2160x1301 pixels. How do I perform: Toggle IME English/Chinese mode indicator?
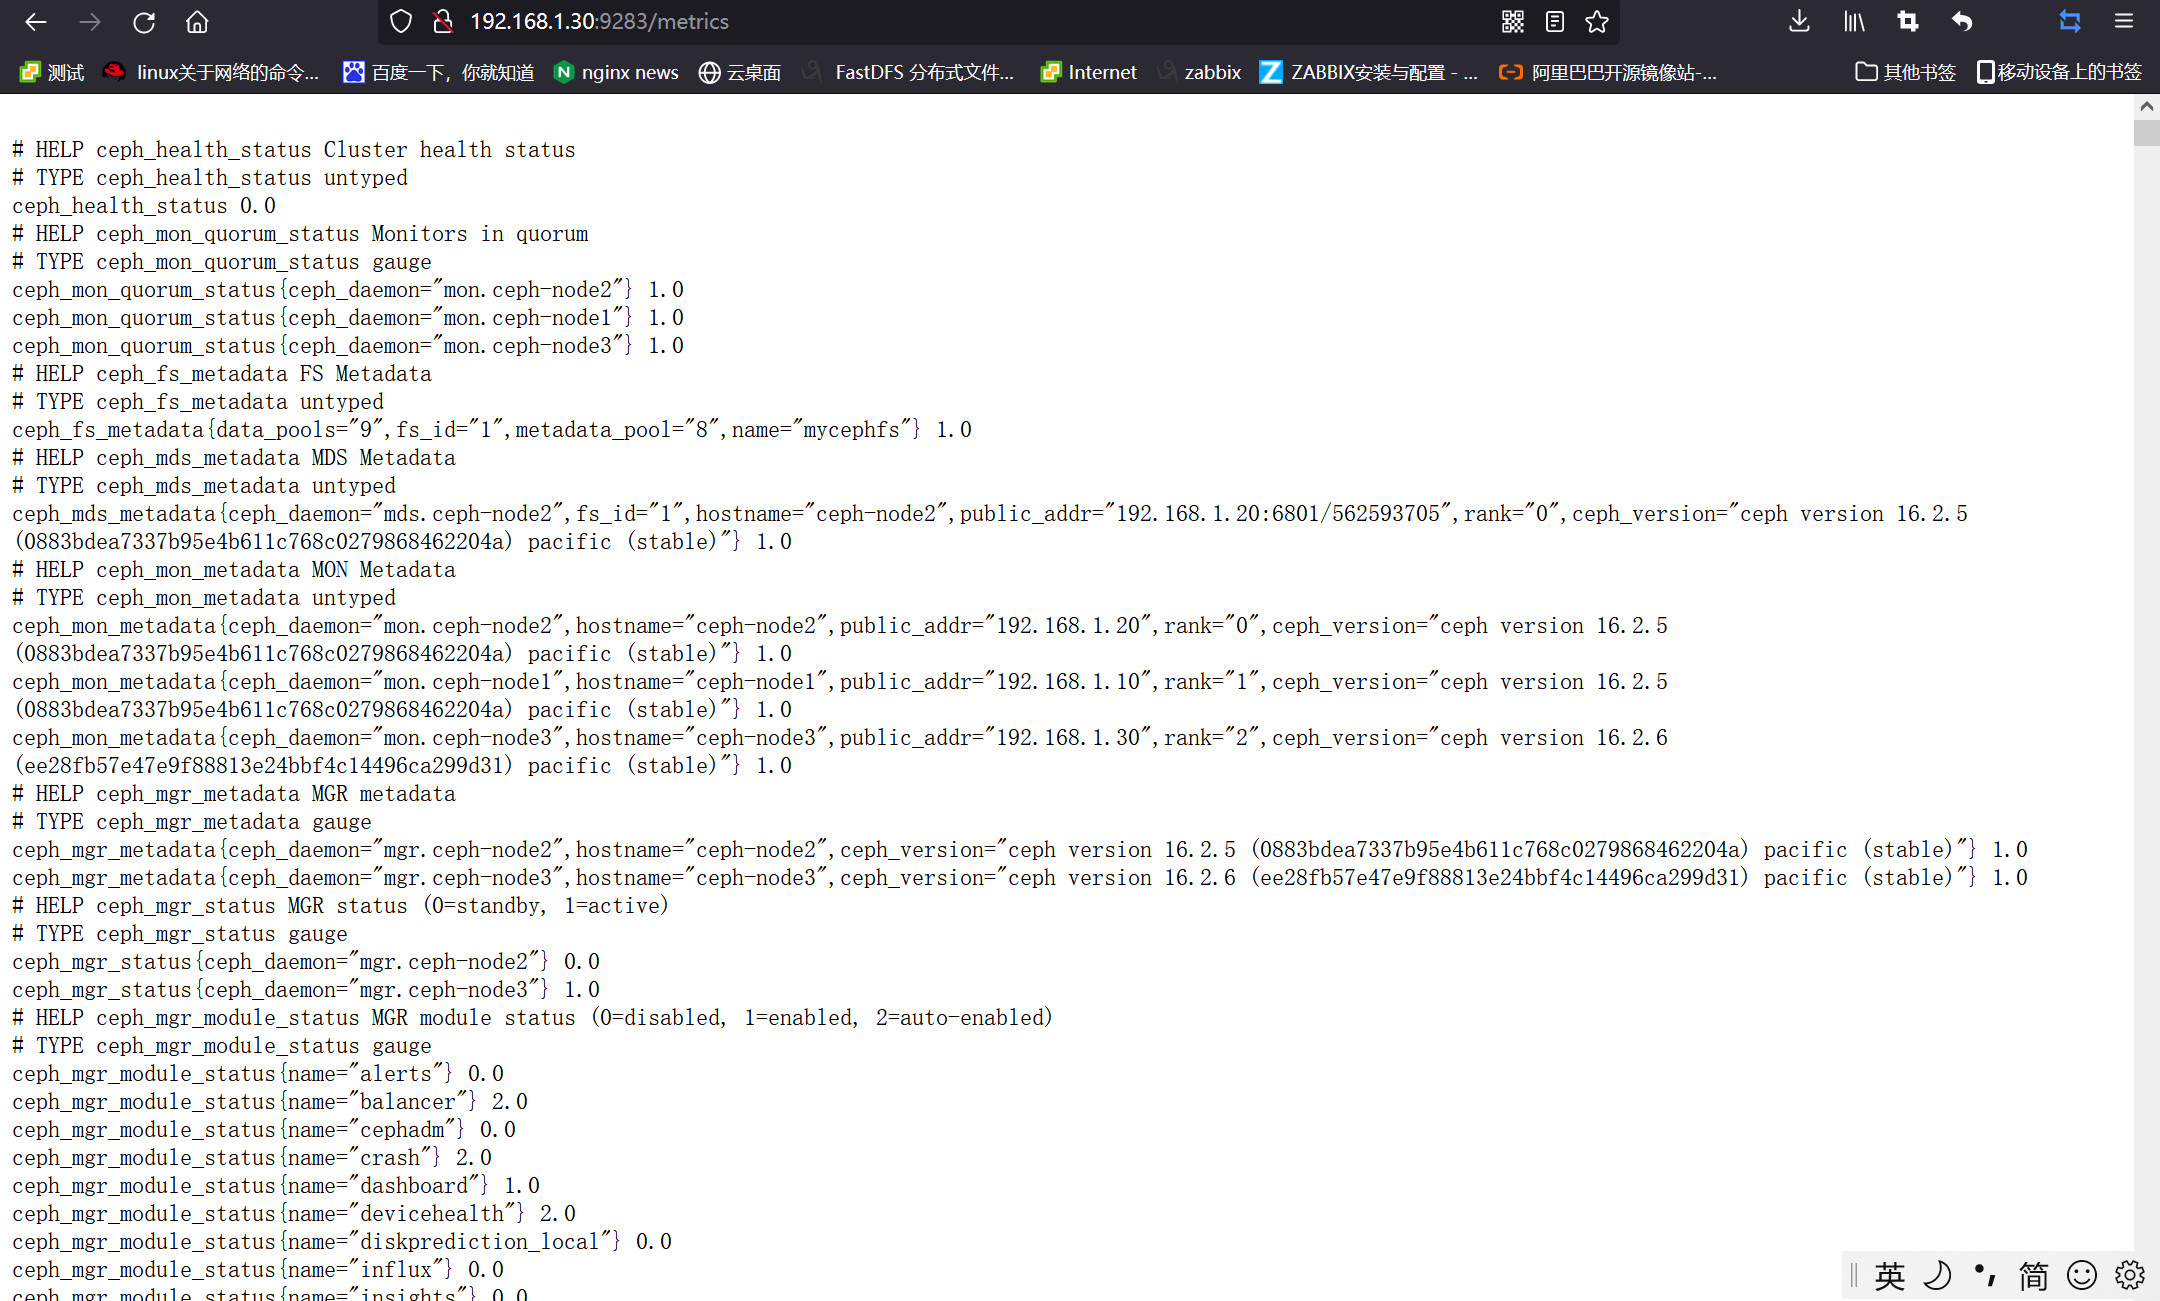tap(1889, 1276)
